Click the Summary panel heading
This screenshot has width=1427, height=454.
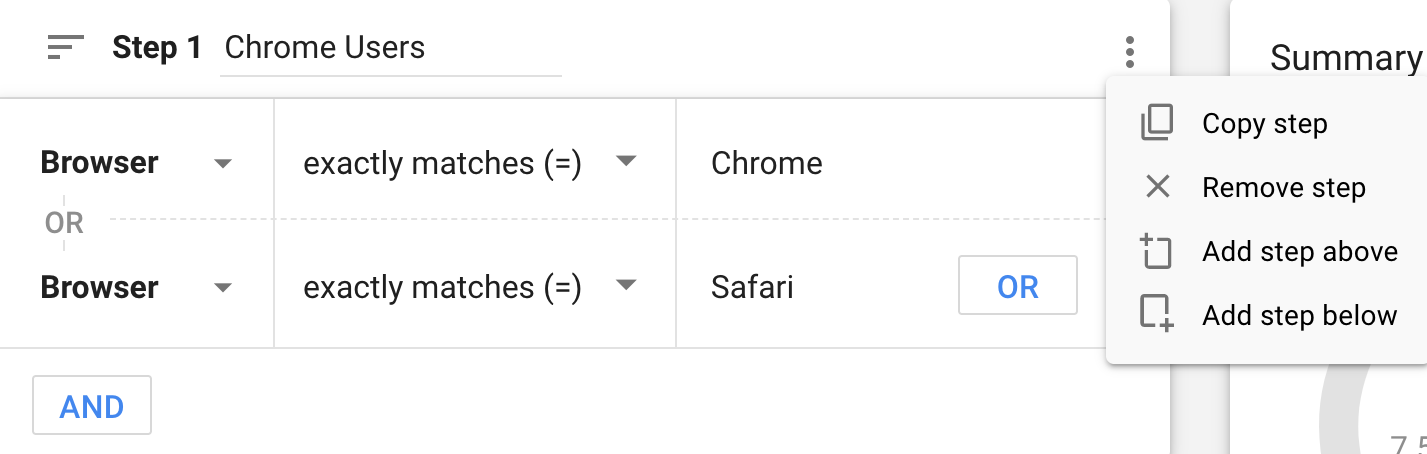pyautogui.click(x=1346, y=58)
